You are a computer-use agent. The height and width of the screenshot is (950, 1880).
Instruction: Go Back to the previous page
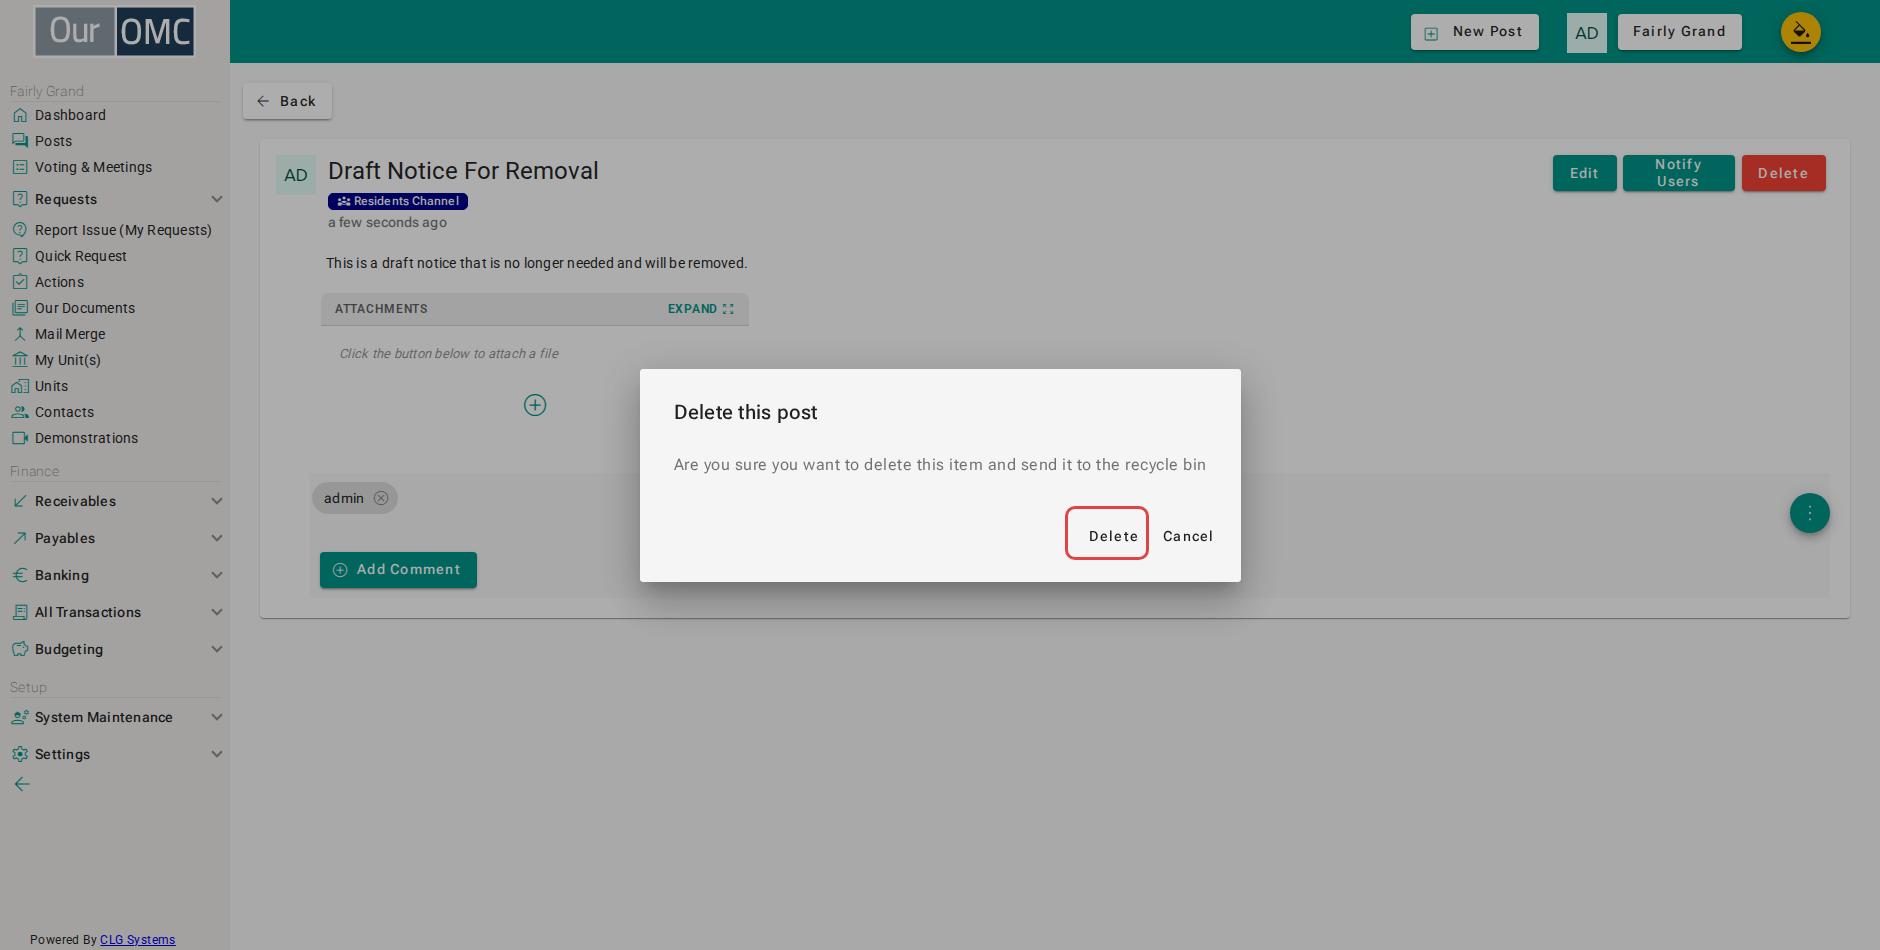tap(287, 101)
